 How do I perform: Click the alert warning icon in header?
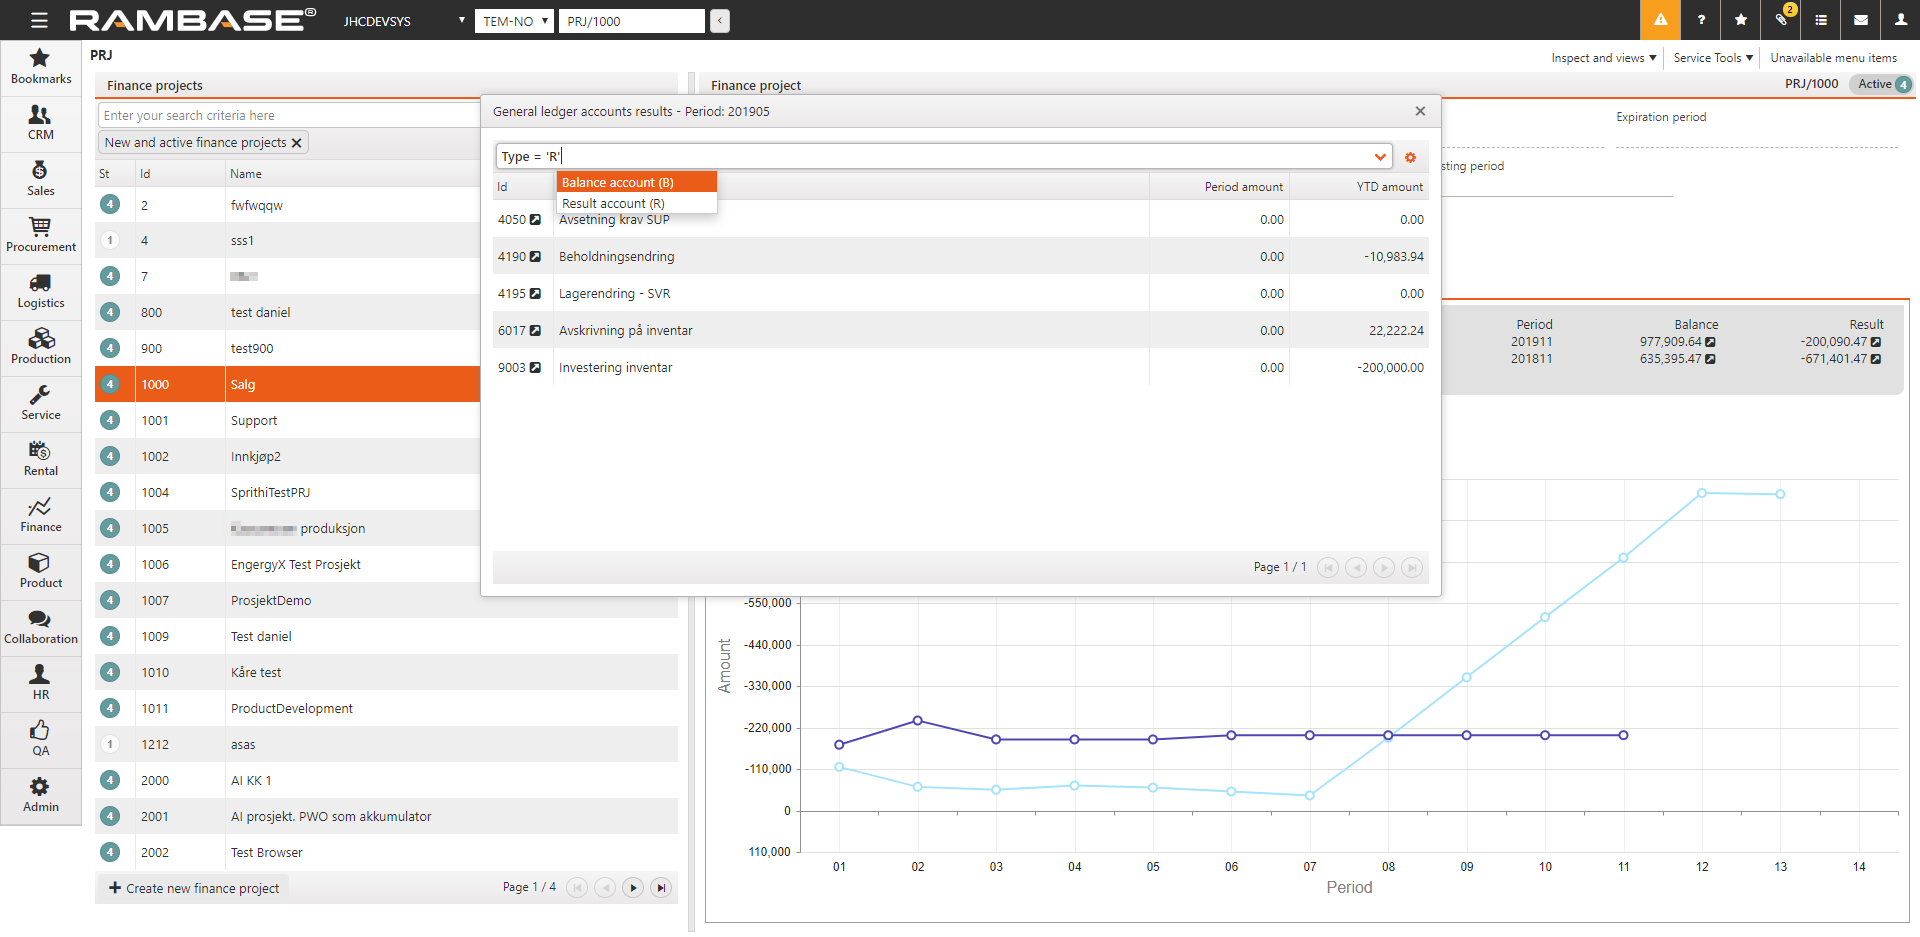coord(1660,20)
